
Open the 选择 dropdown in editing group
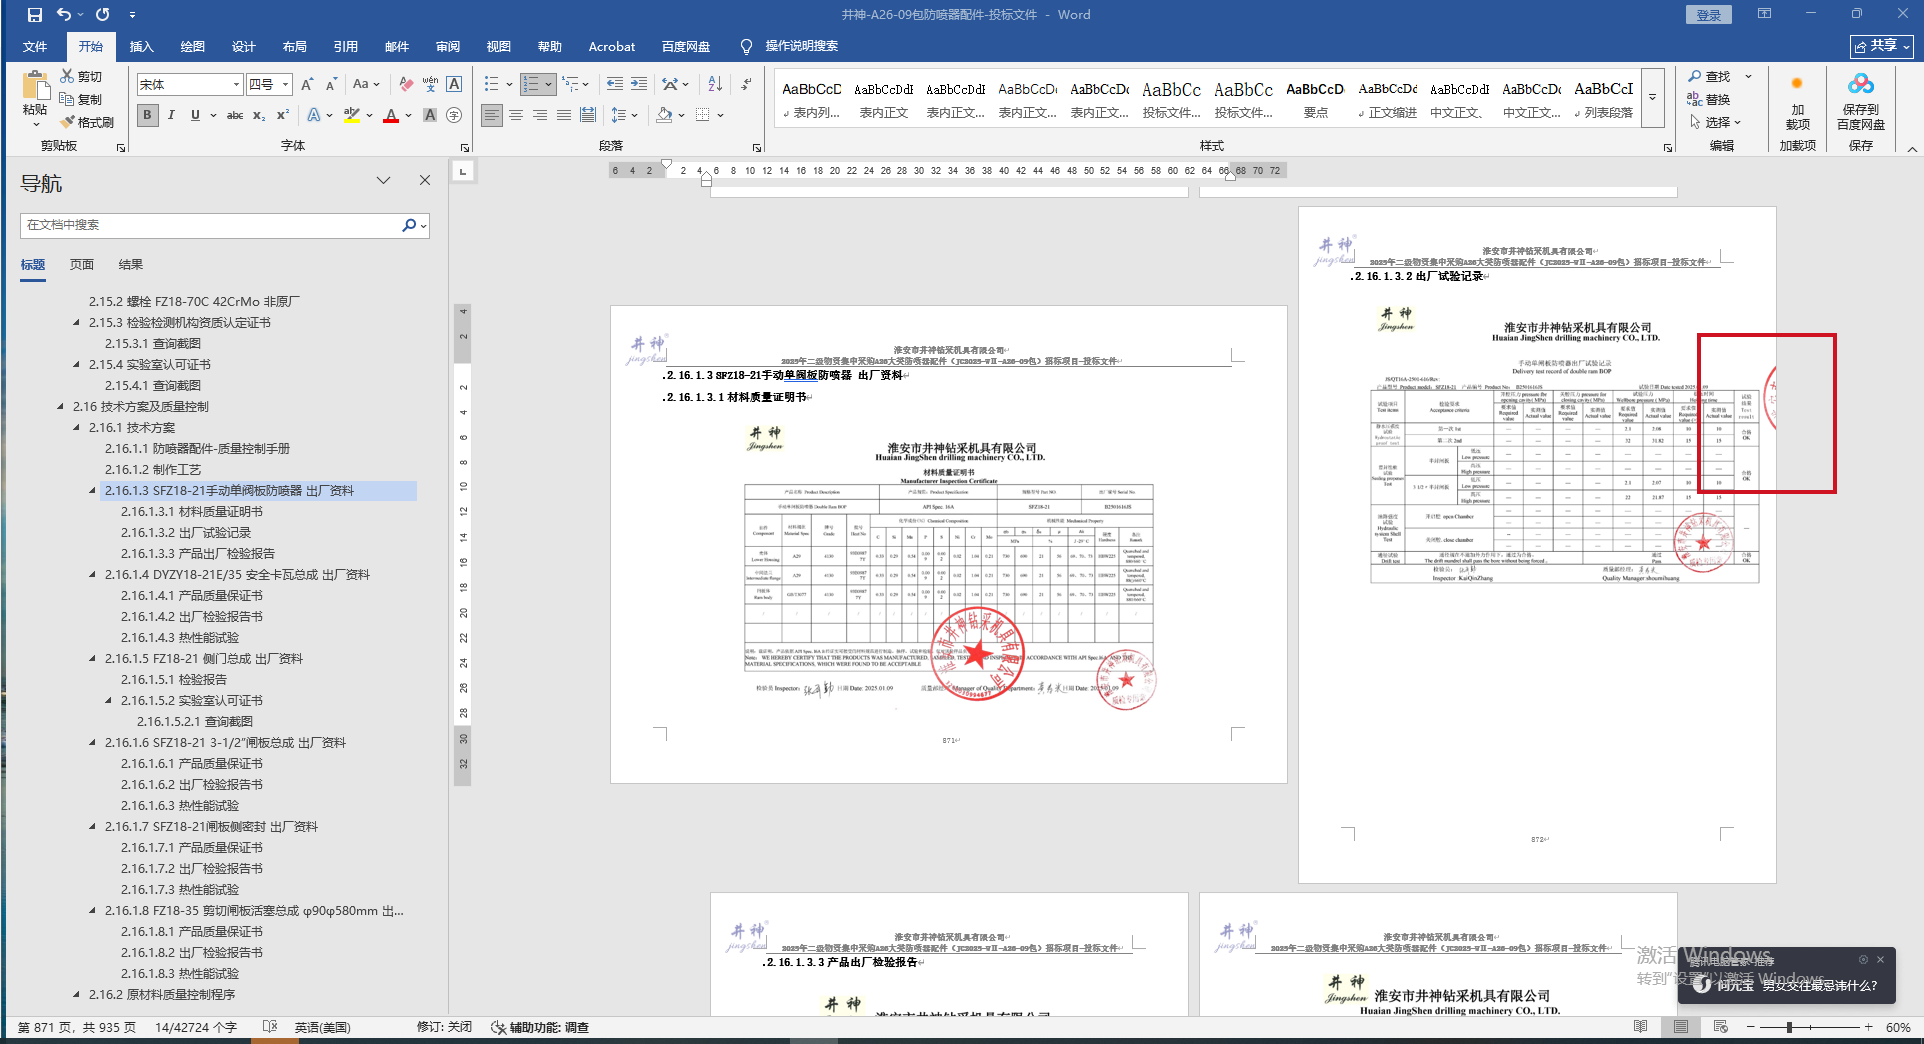pos(1716,122)
